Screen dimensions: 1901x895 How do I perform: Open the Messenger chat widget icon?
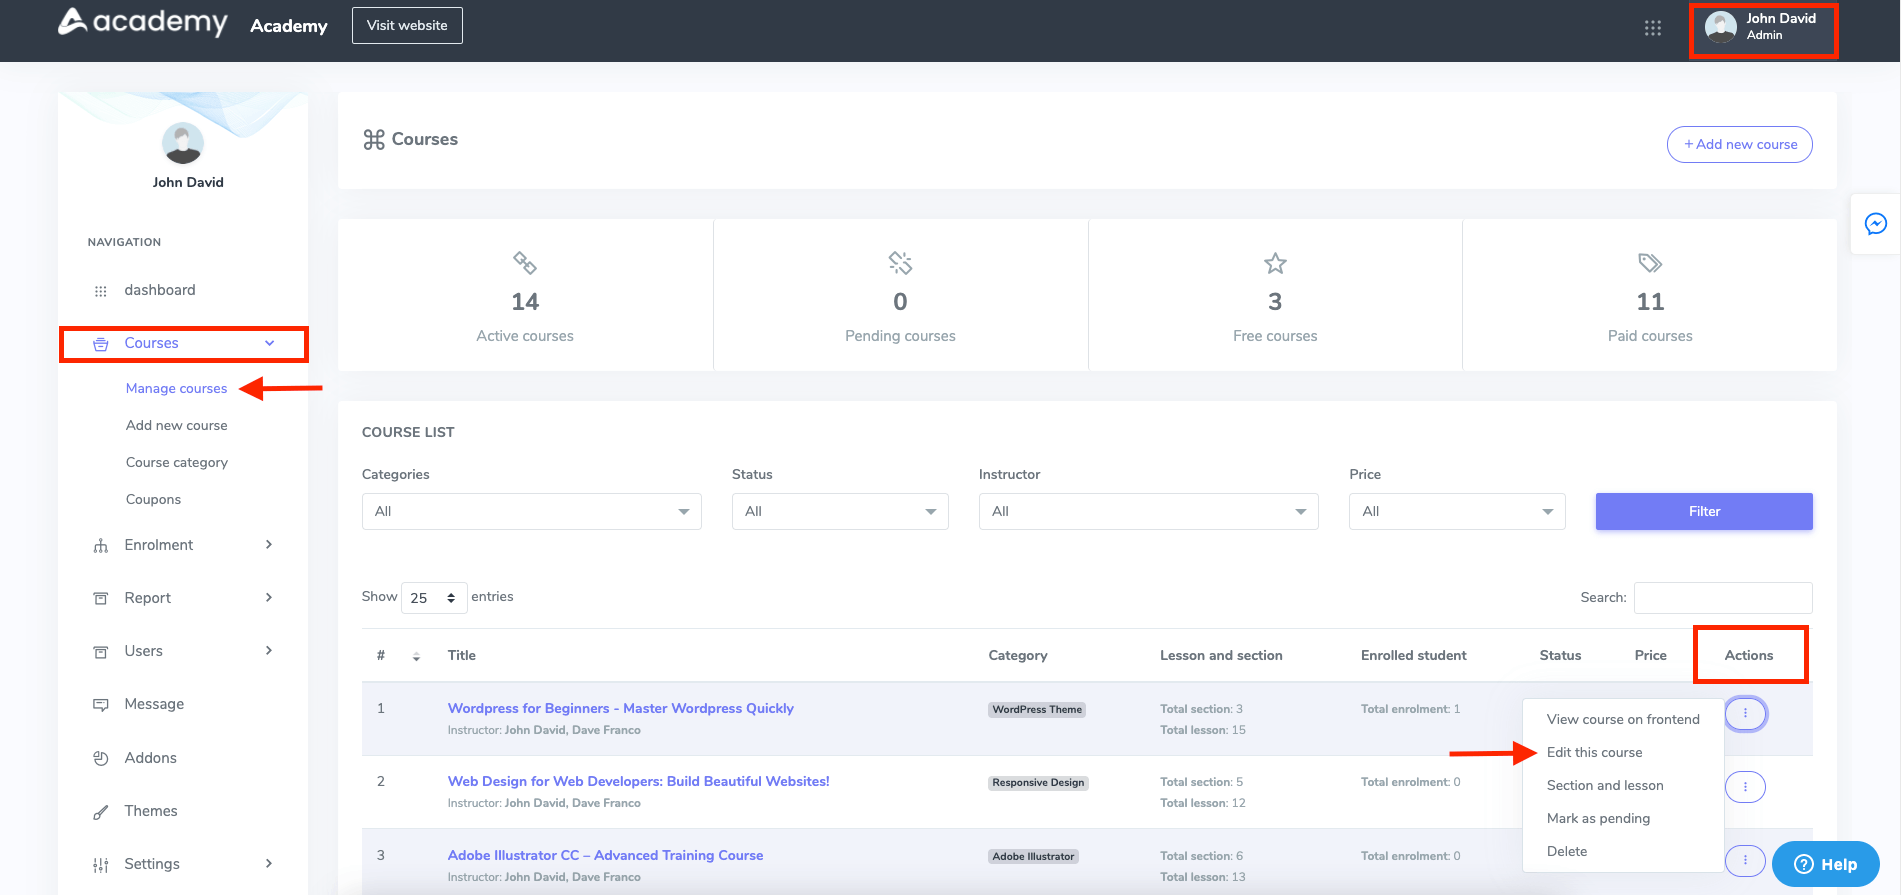coord(1875,224)
